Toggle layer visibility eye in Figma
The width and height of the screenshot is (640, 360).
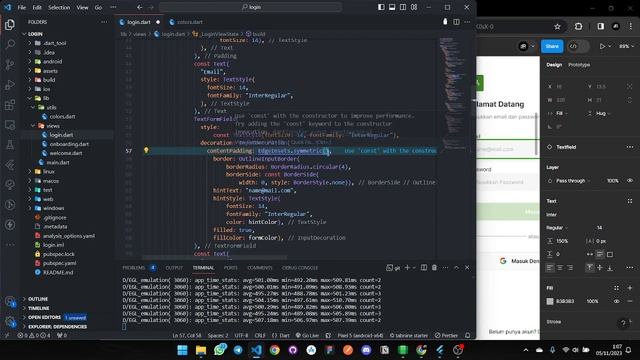[630, 180]
